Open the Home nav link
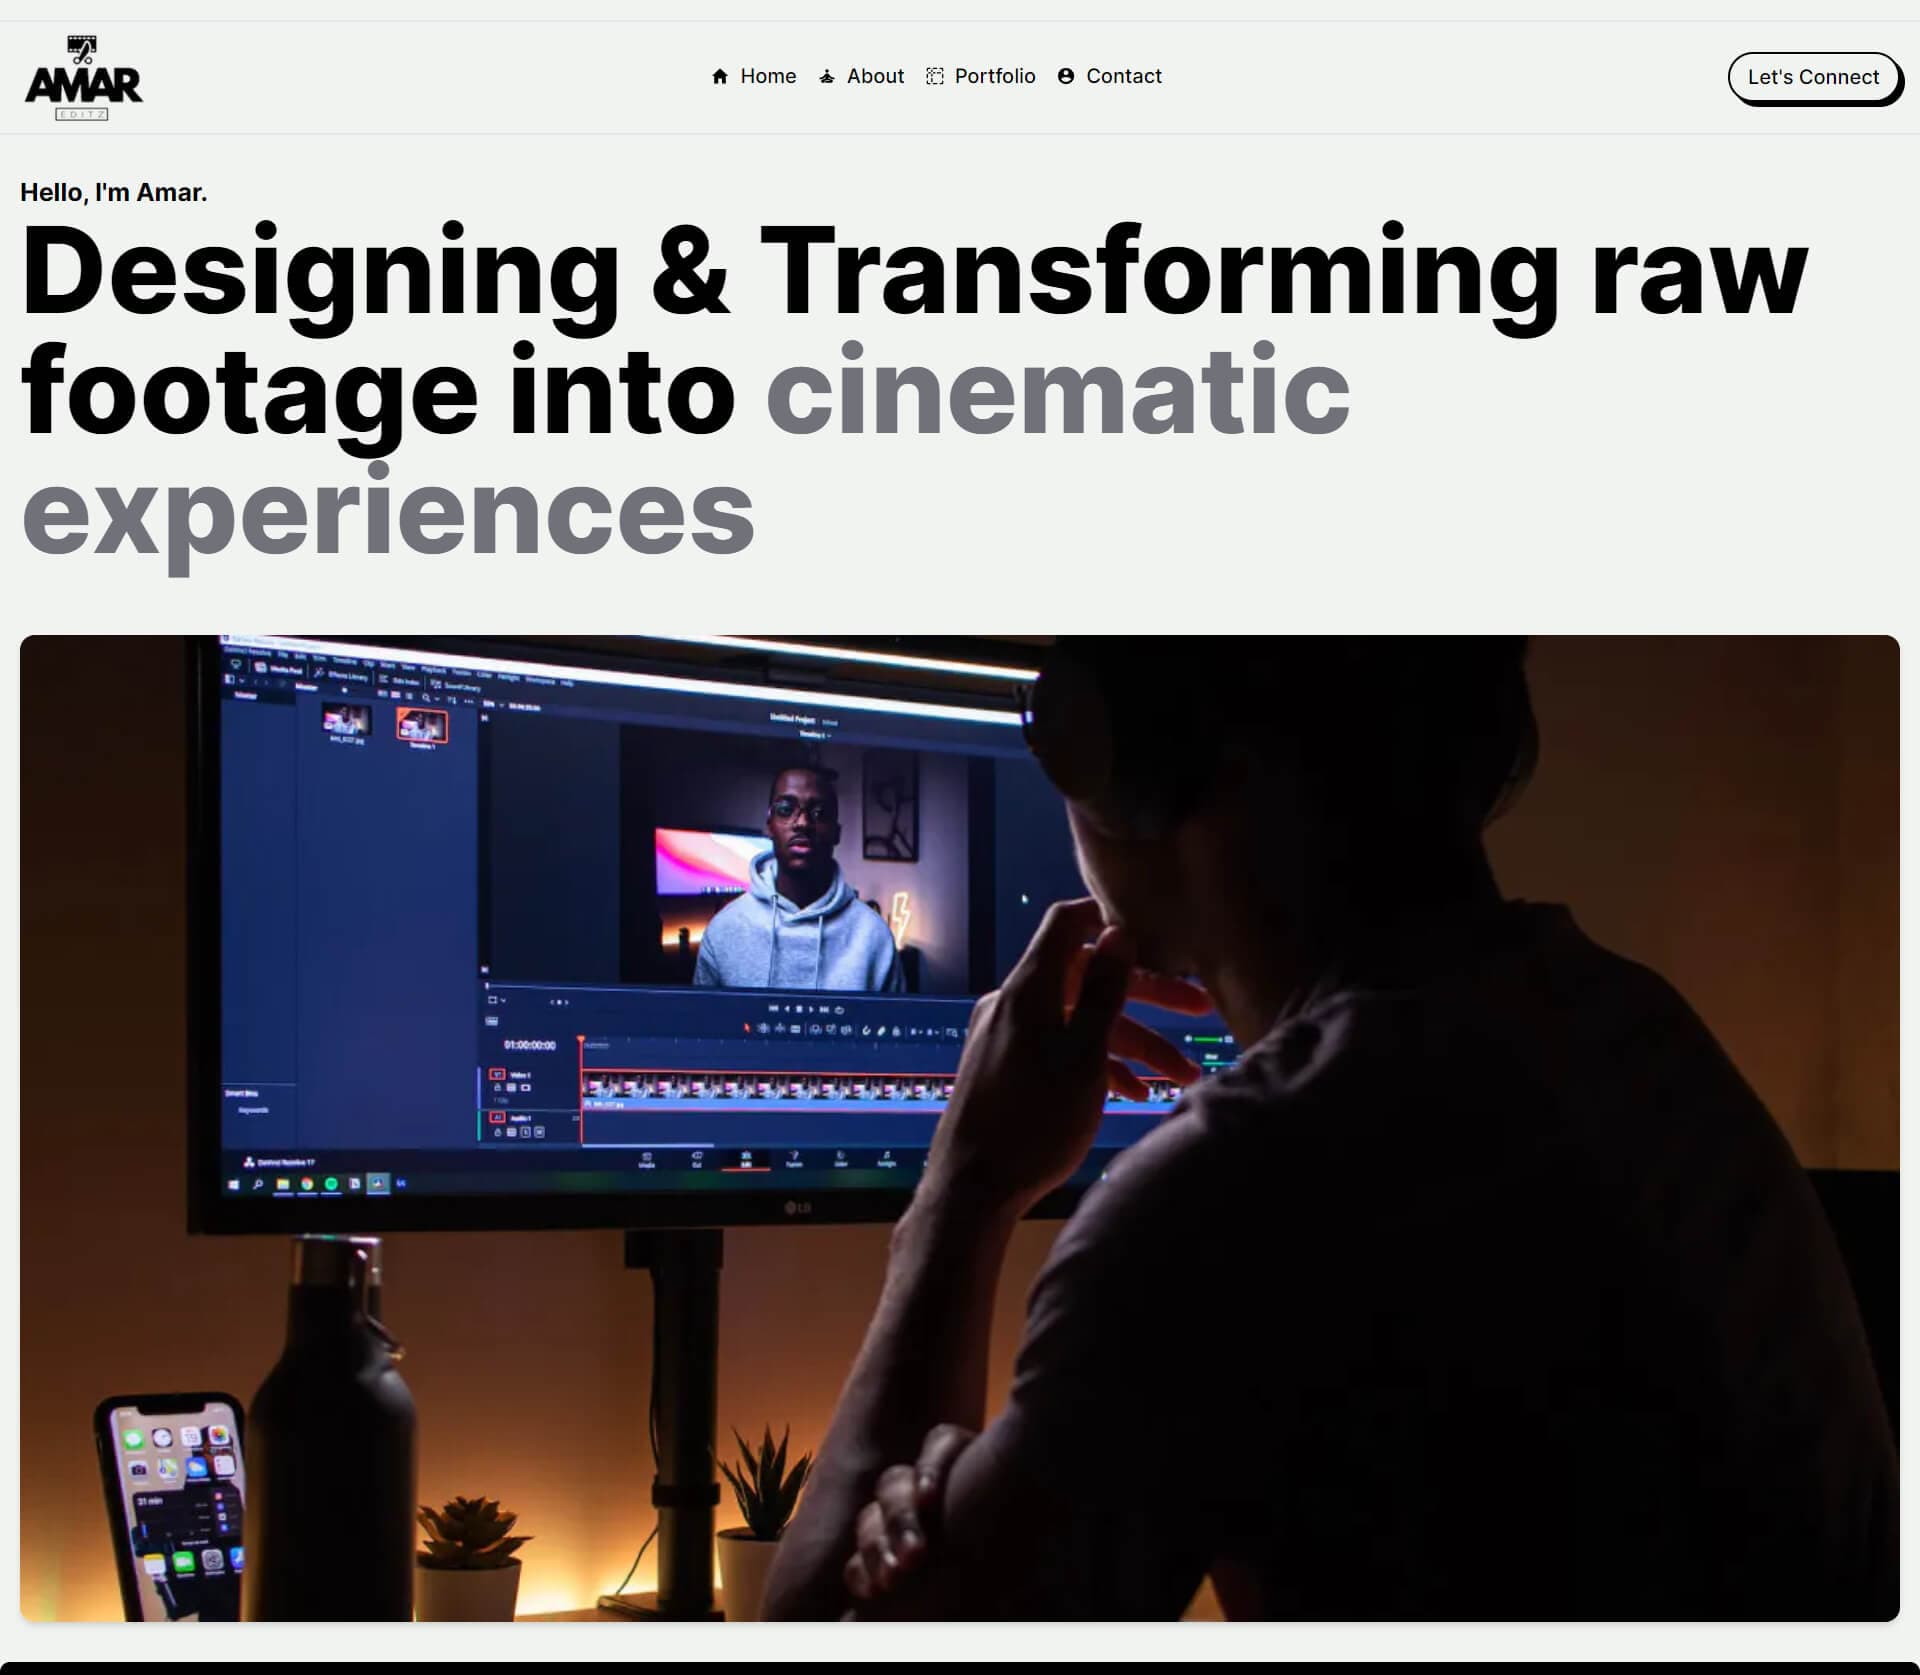The image size is (1920, 1675). [x=767, y=77]
